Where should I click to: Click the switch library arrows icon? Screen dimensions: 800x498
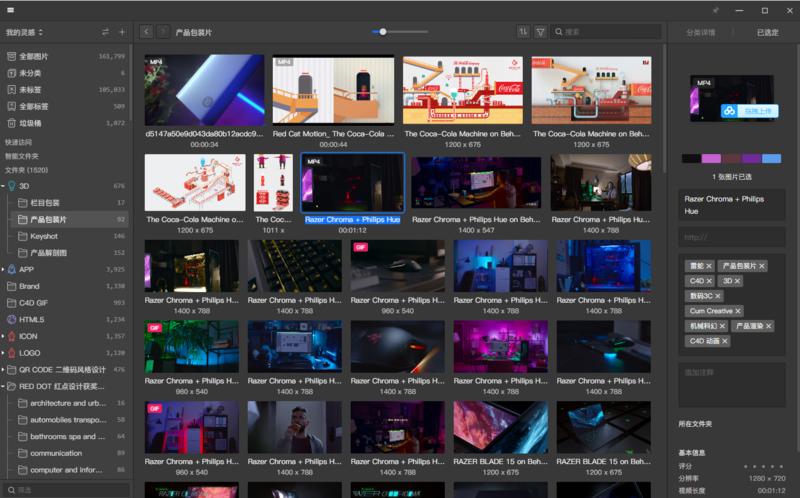pyautogui.click(x=105, y=32)
